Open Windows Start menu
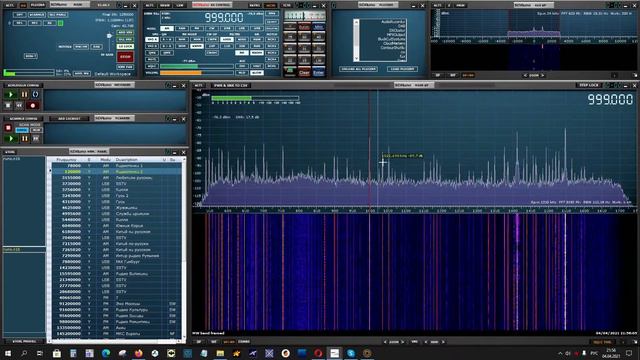The width and height of the screenshot is (640, 360). (x=8, y=353)
